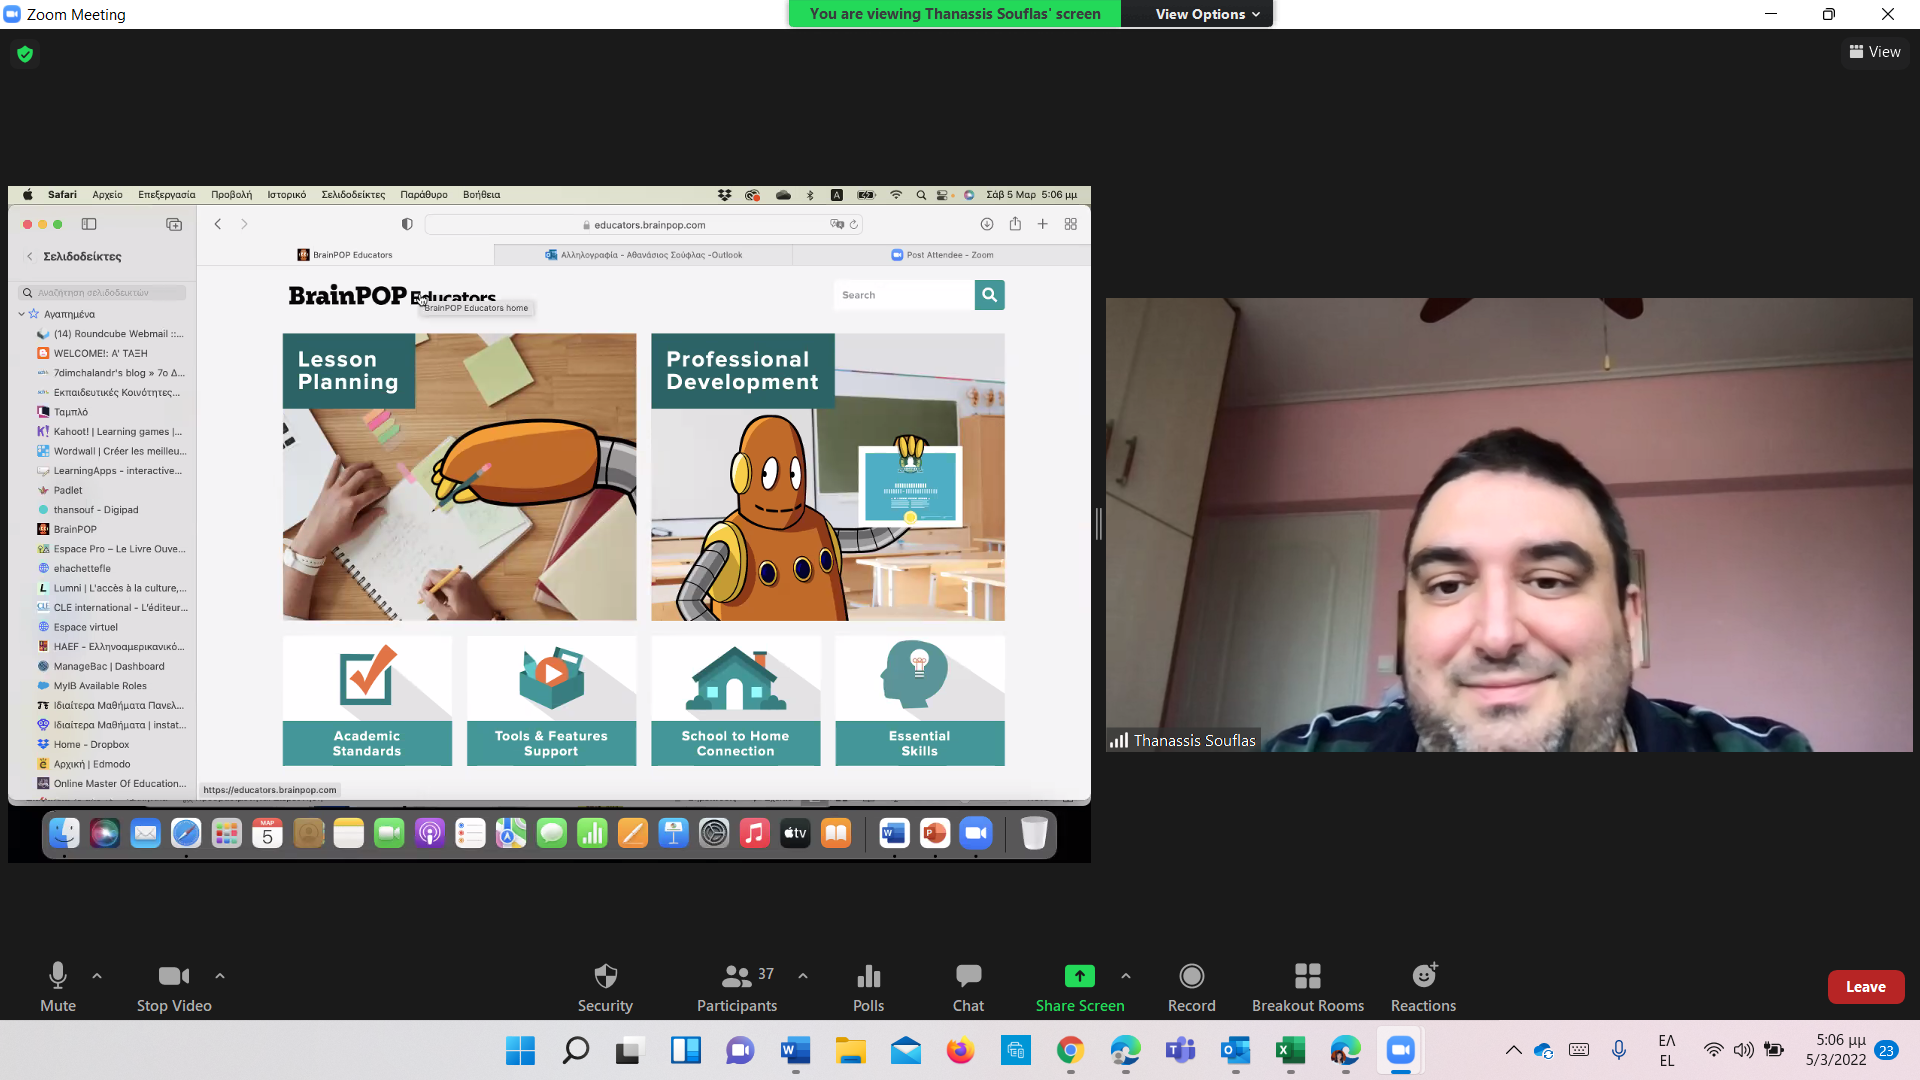Open the Participants panel
This screenshot has height=1080, width=1920.
(x=737, y=986)
